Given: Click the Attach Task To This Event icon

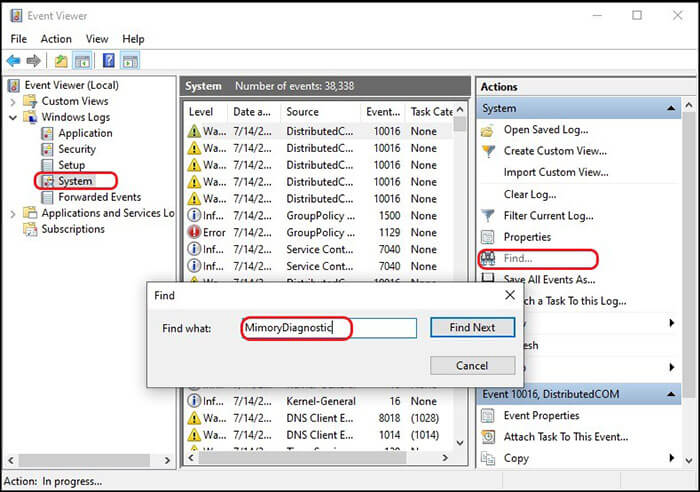Looking at the screenshot, I should point(488,437).
